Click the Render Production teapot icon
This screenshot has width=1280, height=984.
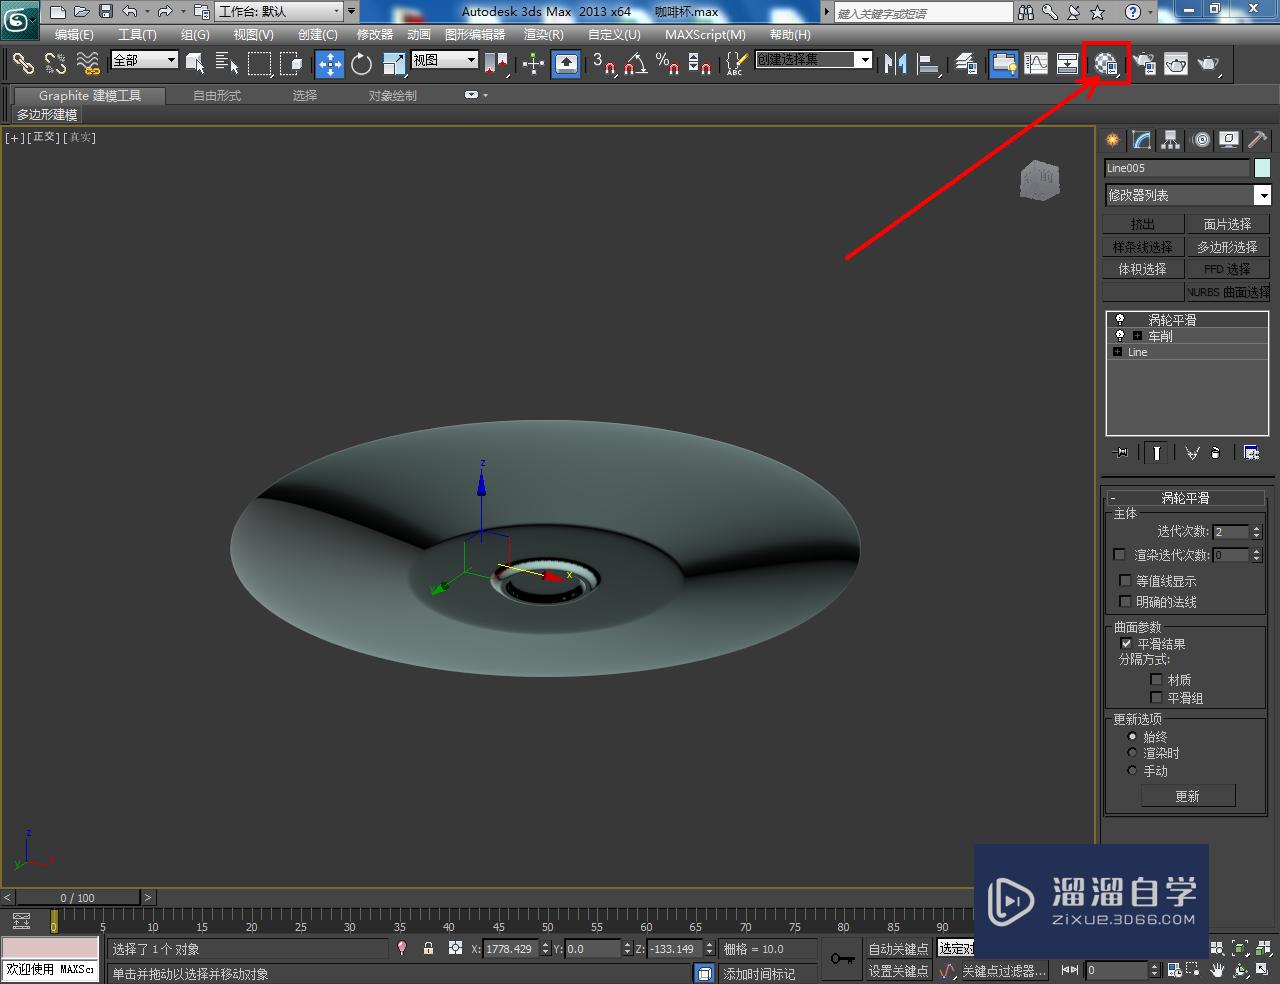[x=1209, y=63]
